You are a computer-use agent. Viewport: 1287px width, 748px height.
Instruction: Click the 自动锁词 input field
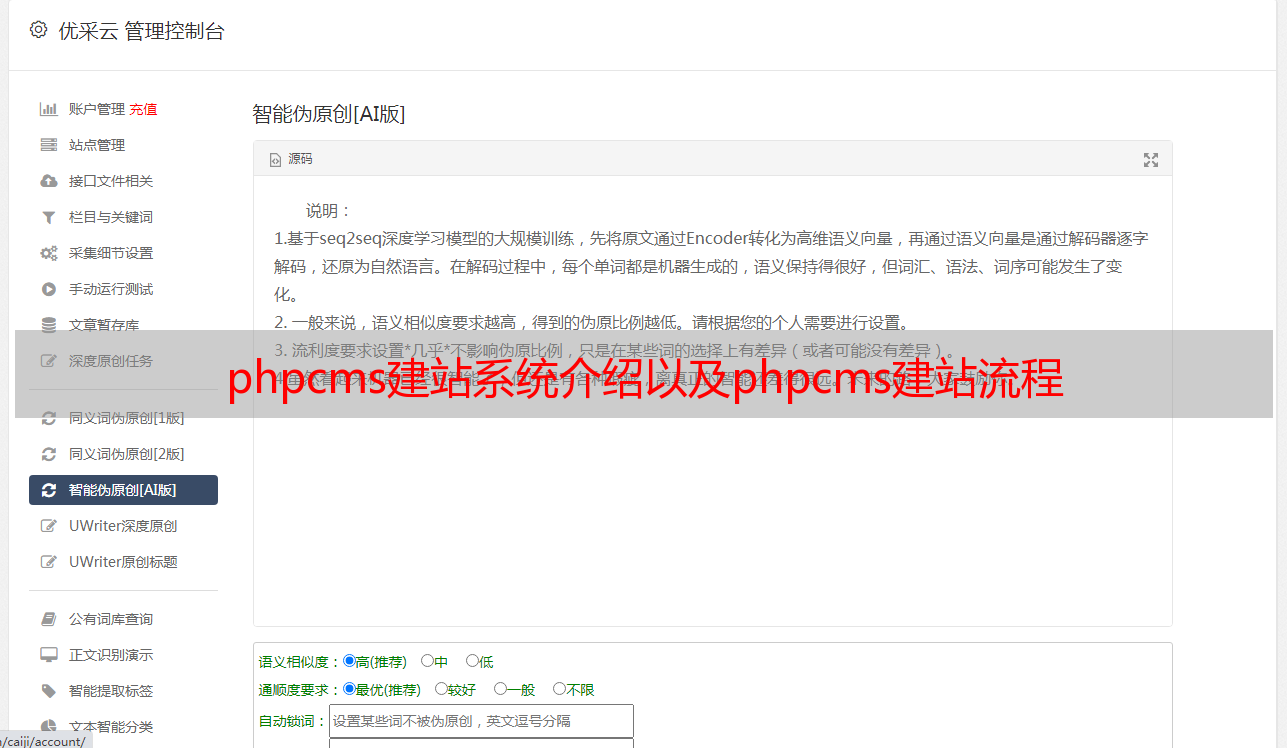481,721
